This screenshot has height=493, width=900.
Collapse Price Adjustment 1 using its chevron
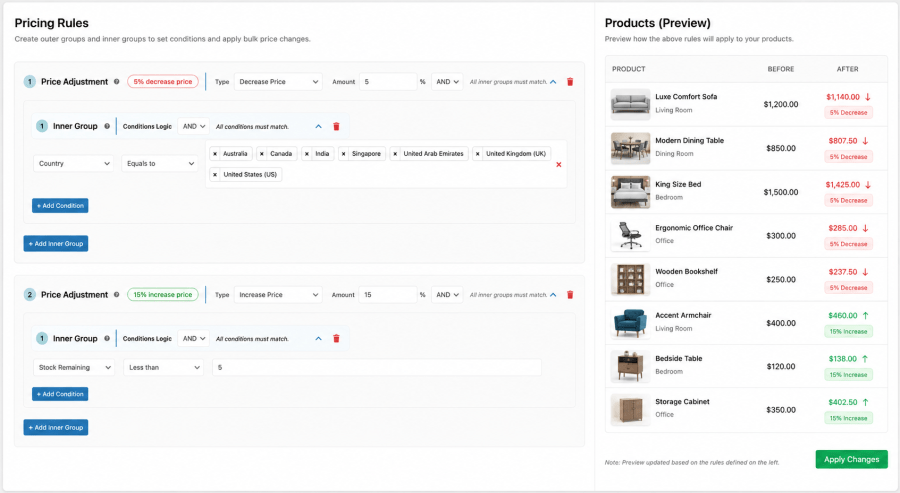[553, 82]
